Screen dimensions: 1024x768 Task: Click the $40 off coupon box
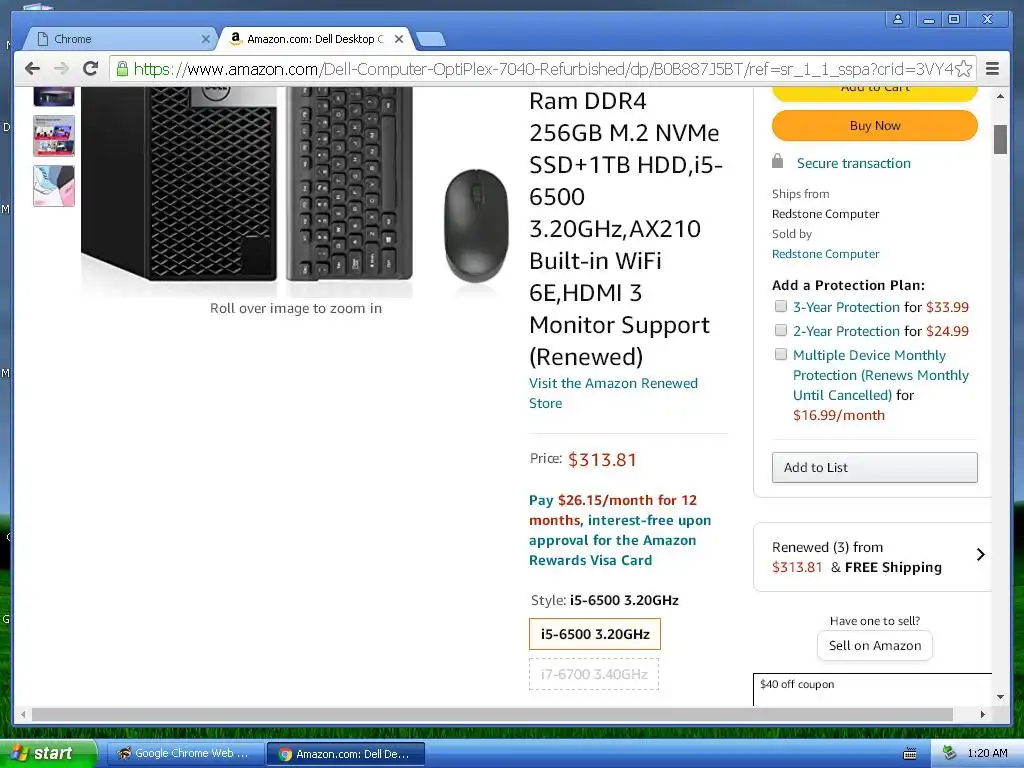pyautogui.click(x=872, y=689)
